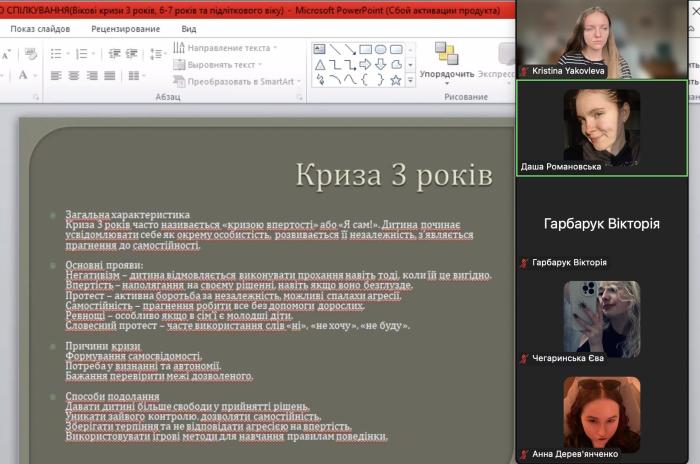
Task: Toggle center text alignment
Action: (75, 76)
